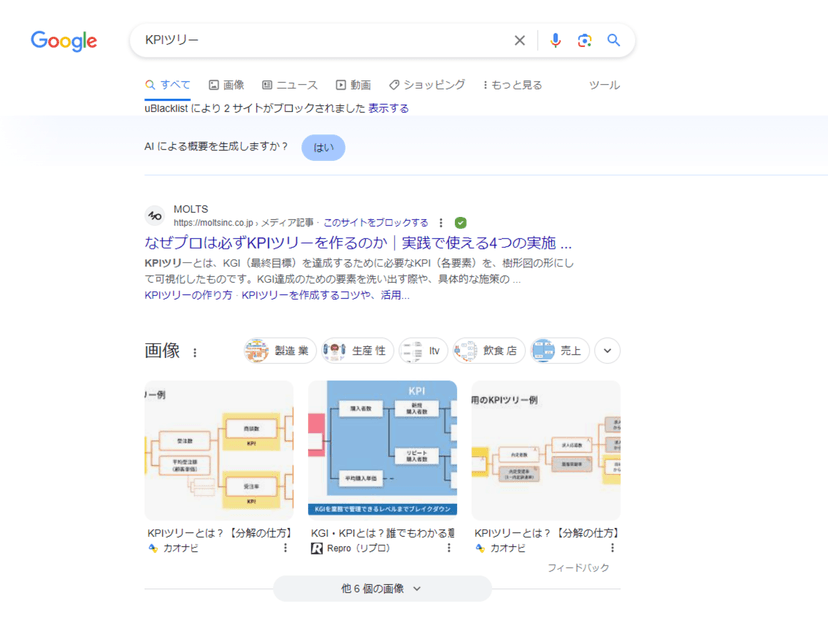Select the 製造業 image filter chip

coord(280,351)
